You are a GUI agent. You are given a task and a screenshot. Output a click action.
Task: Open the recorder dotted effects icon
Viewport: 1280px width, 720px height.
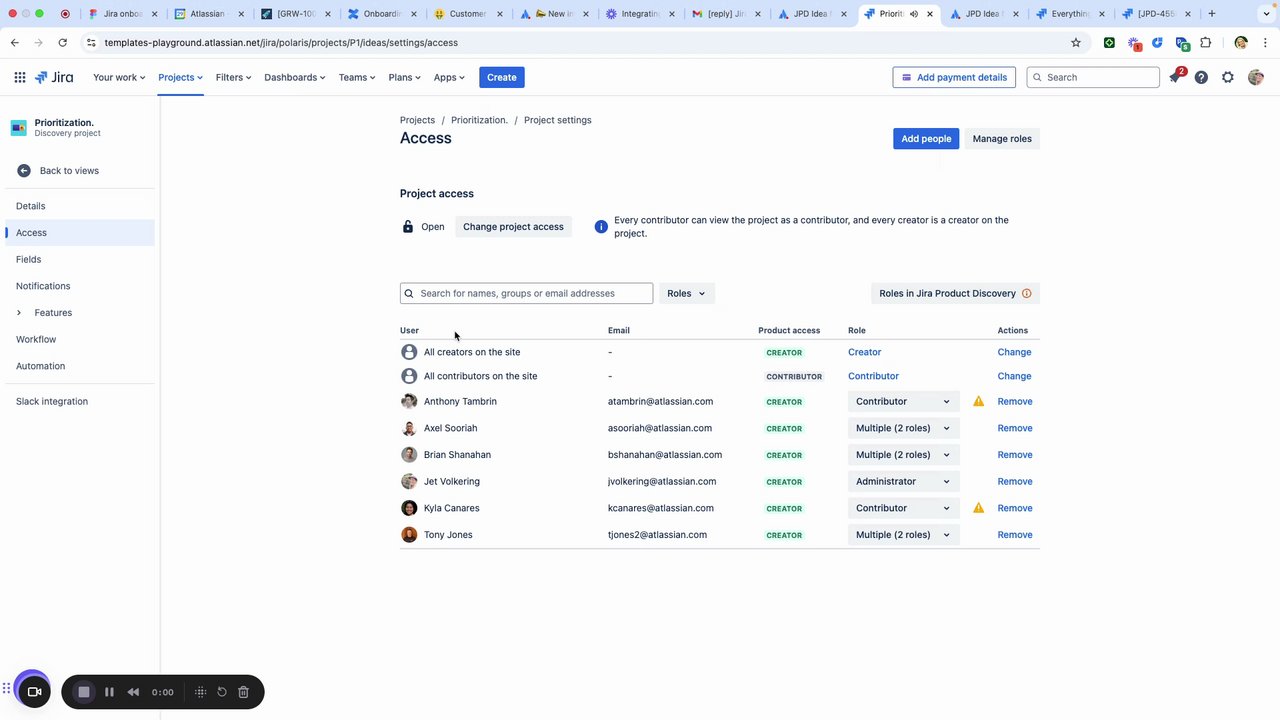coord(200,692)
